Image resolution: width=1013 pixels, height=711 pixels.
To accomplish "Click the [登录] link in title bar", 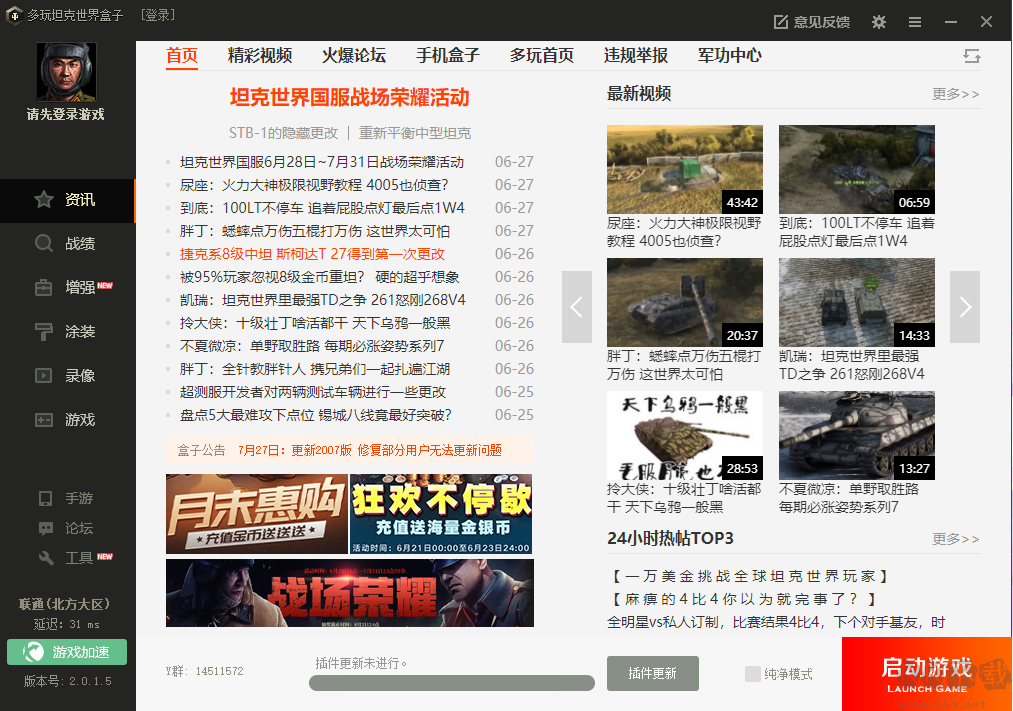I will pos(158,15).
